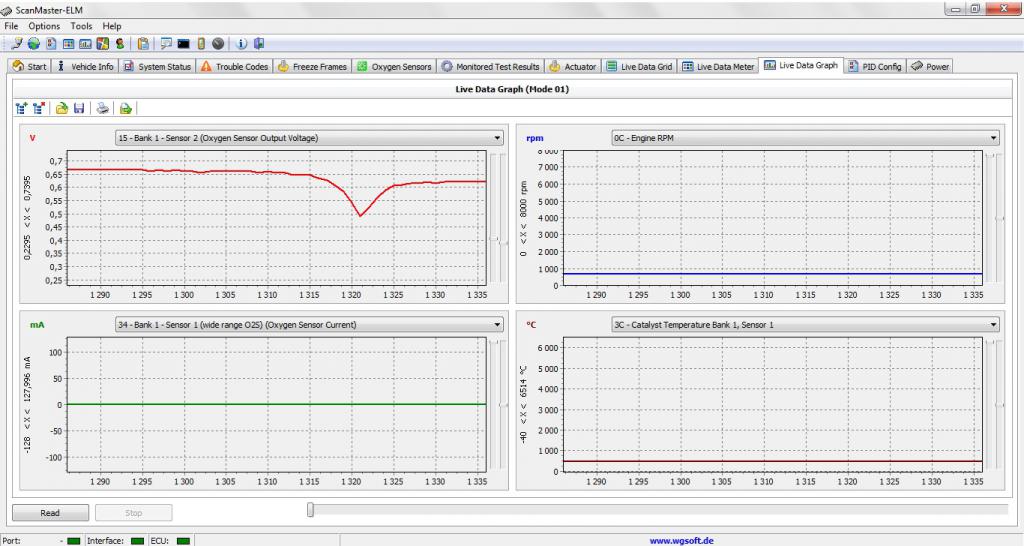The image size is (1024, 546).
Task: Expand the wide range O2S Sensor Current dropdown
Action: click(497, 325)
